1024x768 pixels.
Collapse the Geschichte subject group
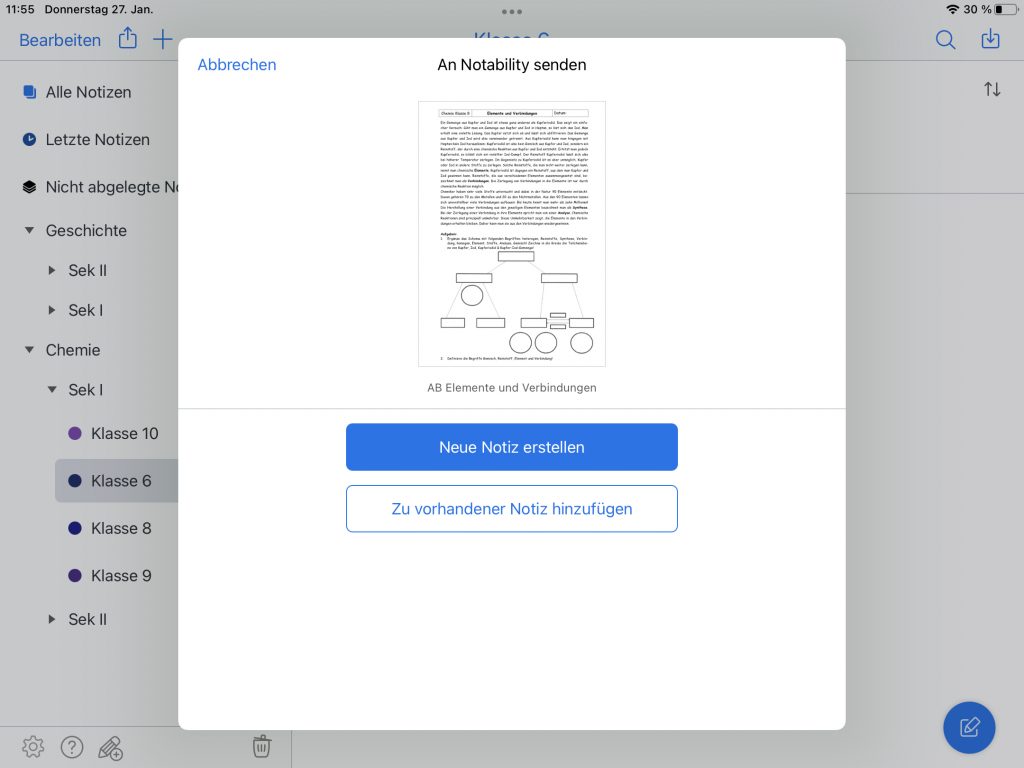[29, 231]
